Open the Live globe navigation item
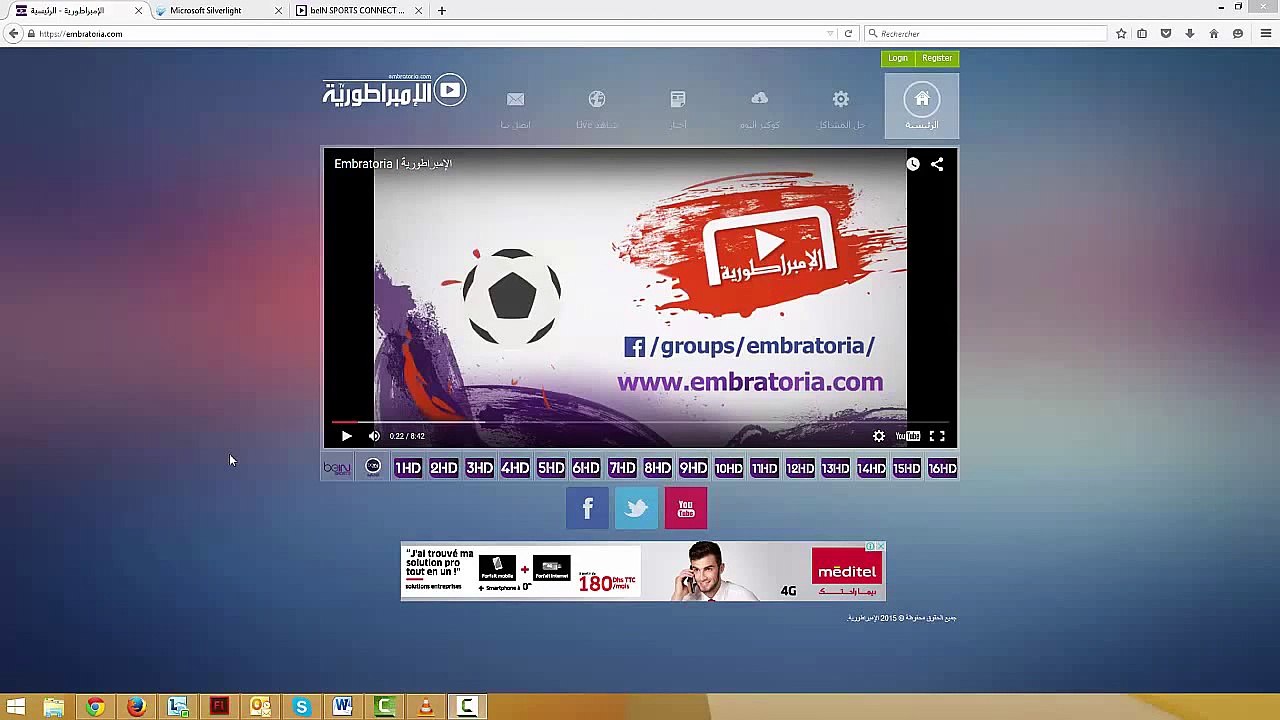The width and height of the screenshot is (1280, 720). tap(597, 108)
